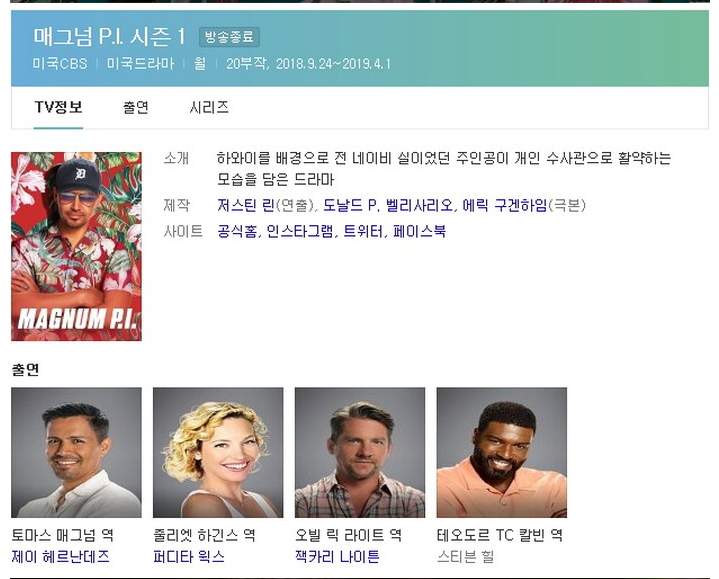719x579 pixels.
Task: Visit the 공식홈 official site link
Action: [x=237, y=231]
